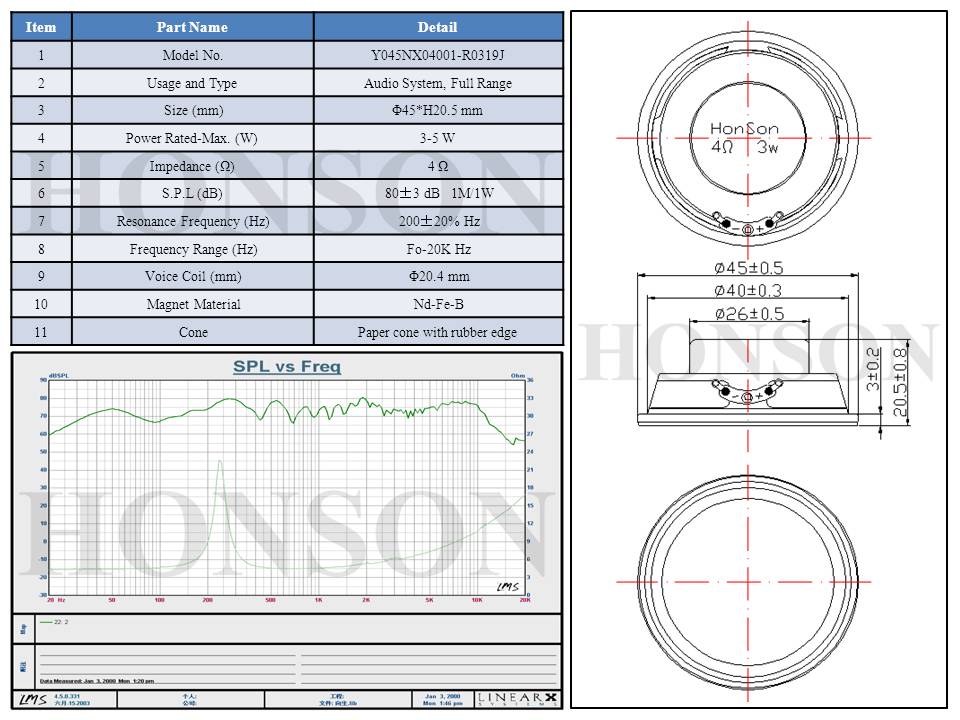Select the Item column header
The image size is (960, 720).
tap(41, 27)
